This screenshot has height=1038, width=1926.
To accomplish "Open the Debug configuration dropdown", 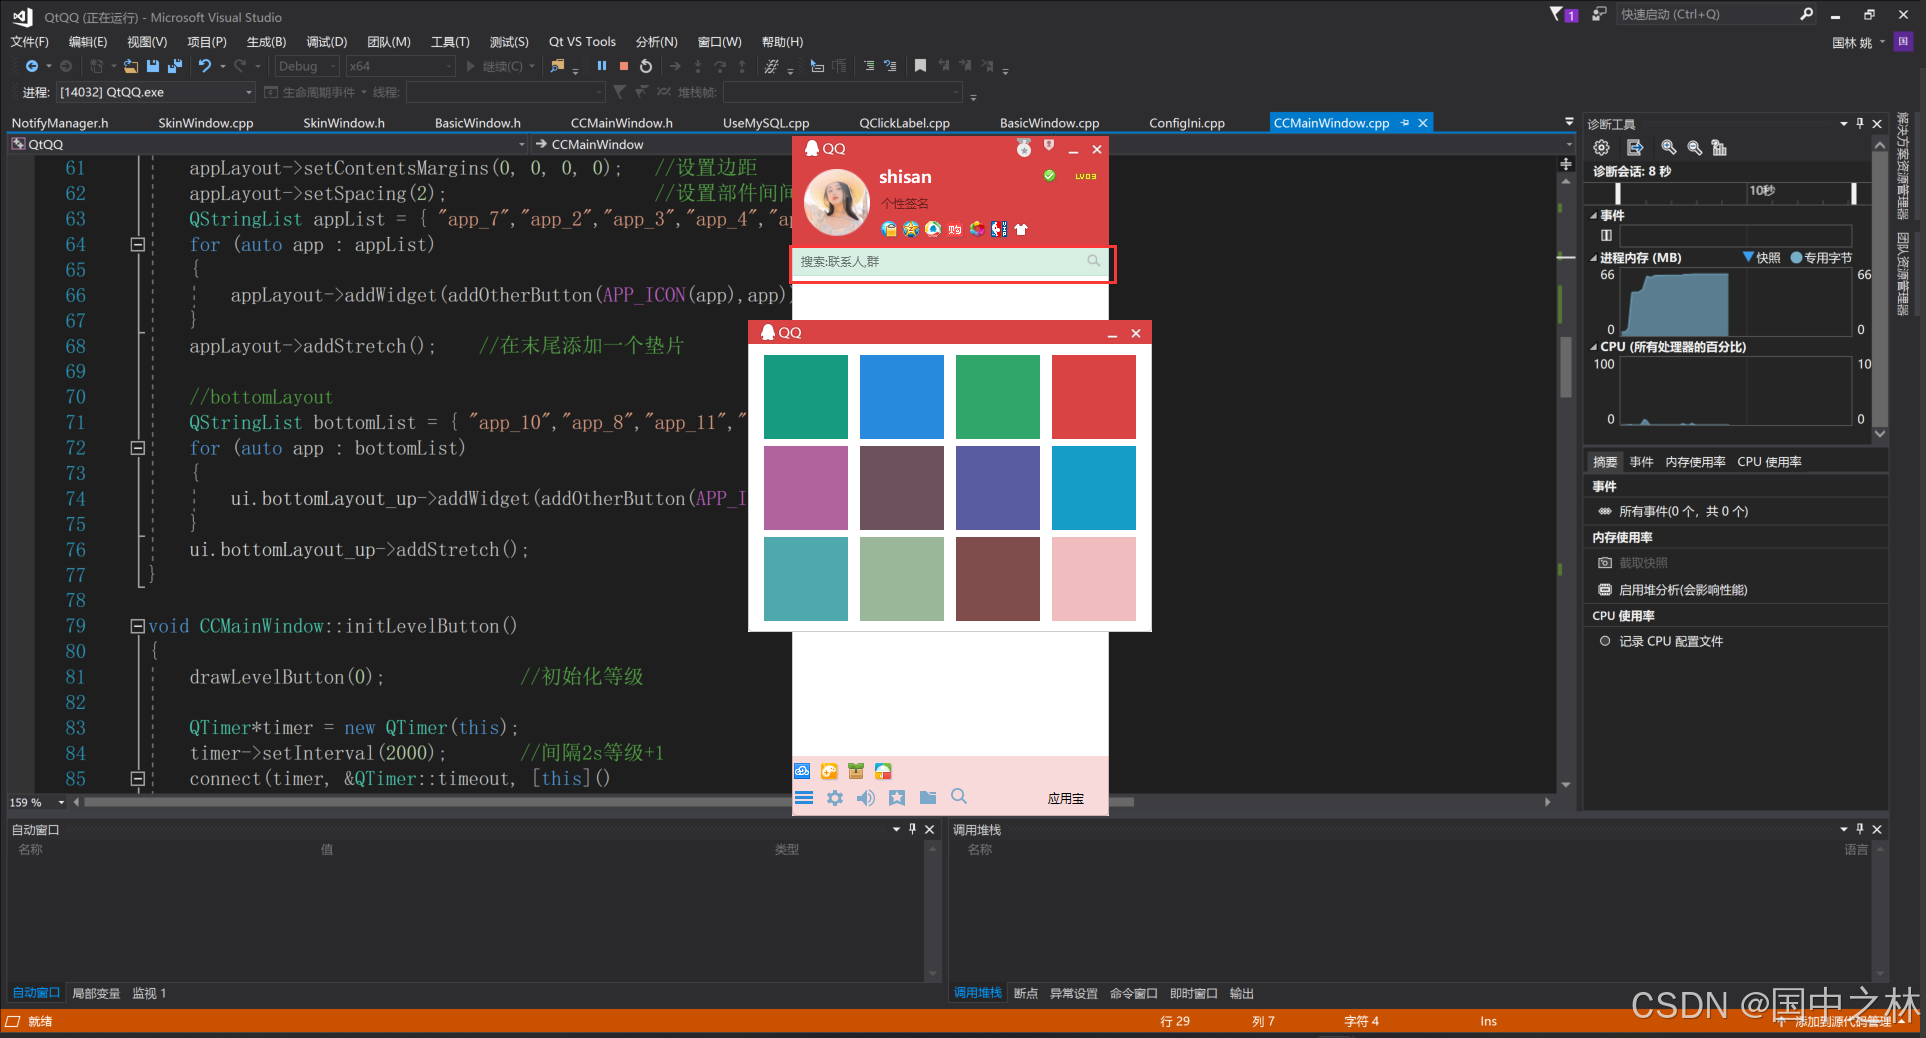I will click(306, 66).
